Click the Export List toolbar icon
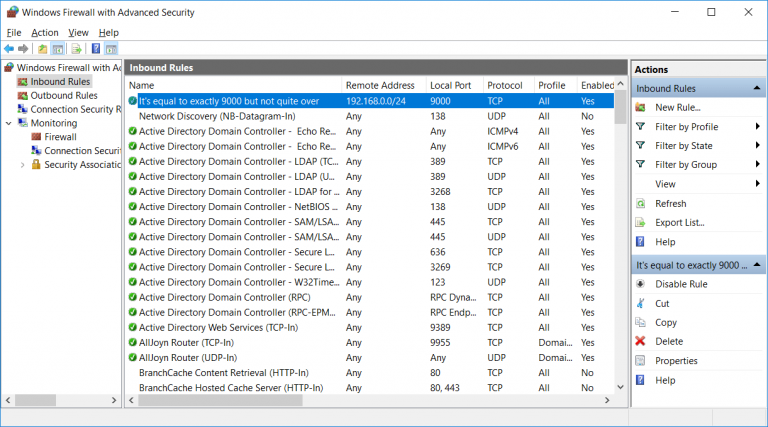The width and height of the screenshot is (768, 427). 76,48
